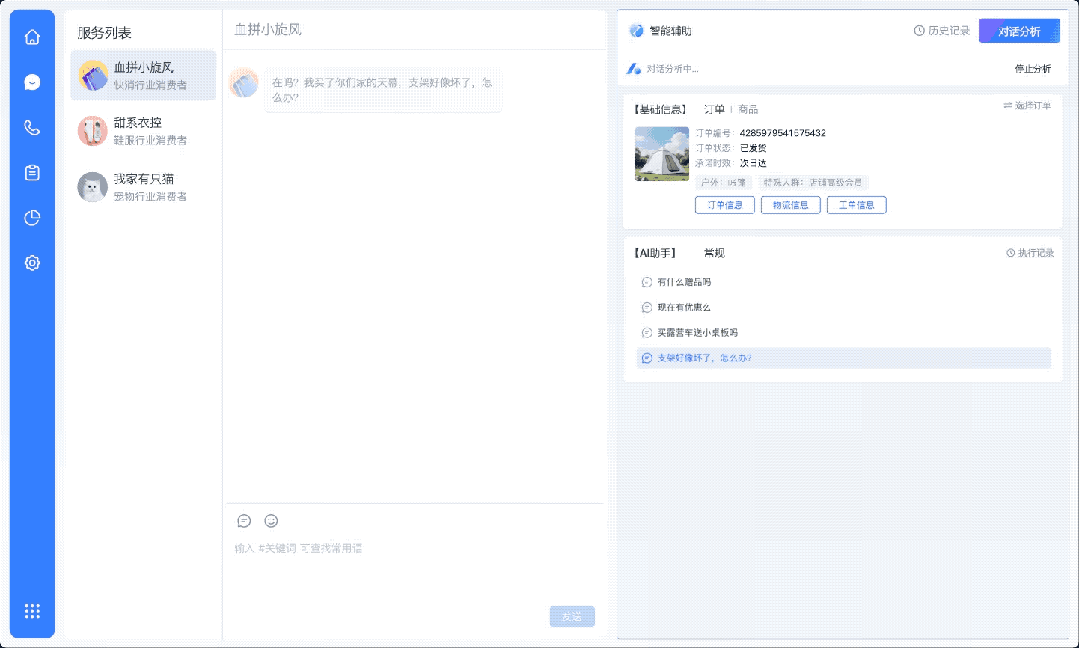Click the 历史记录 clock icon

[919, 30]
